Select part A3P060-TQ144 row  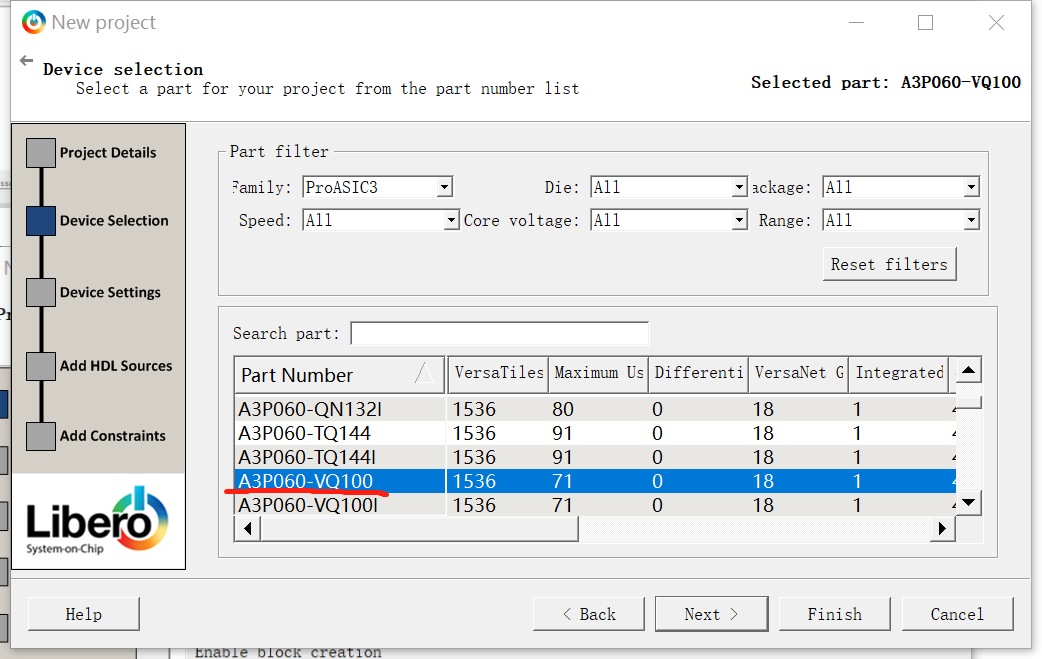pos(595,433)
